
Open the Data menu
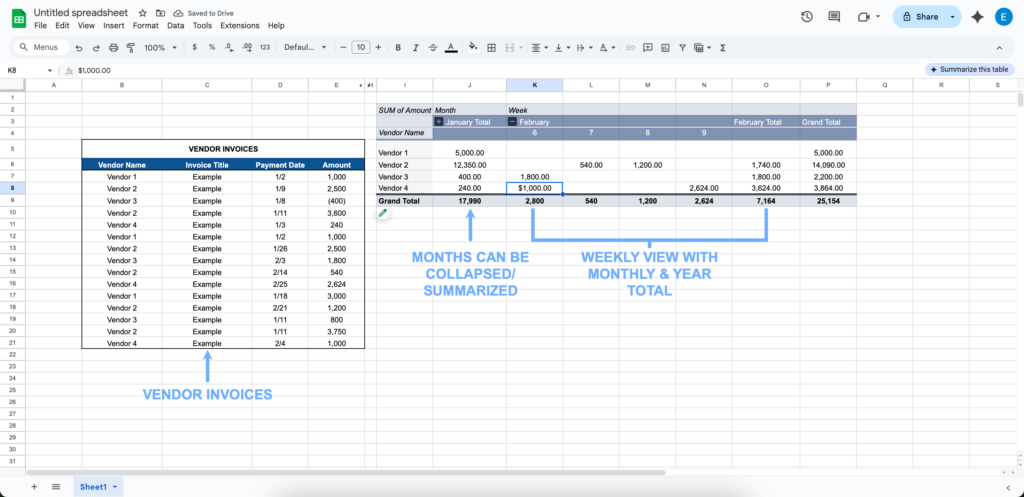point(176,25)
